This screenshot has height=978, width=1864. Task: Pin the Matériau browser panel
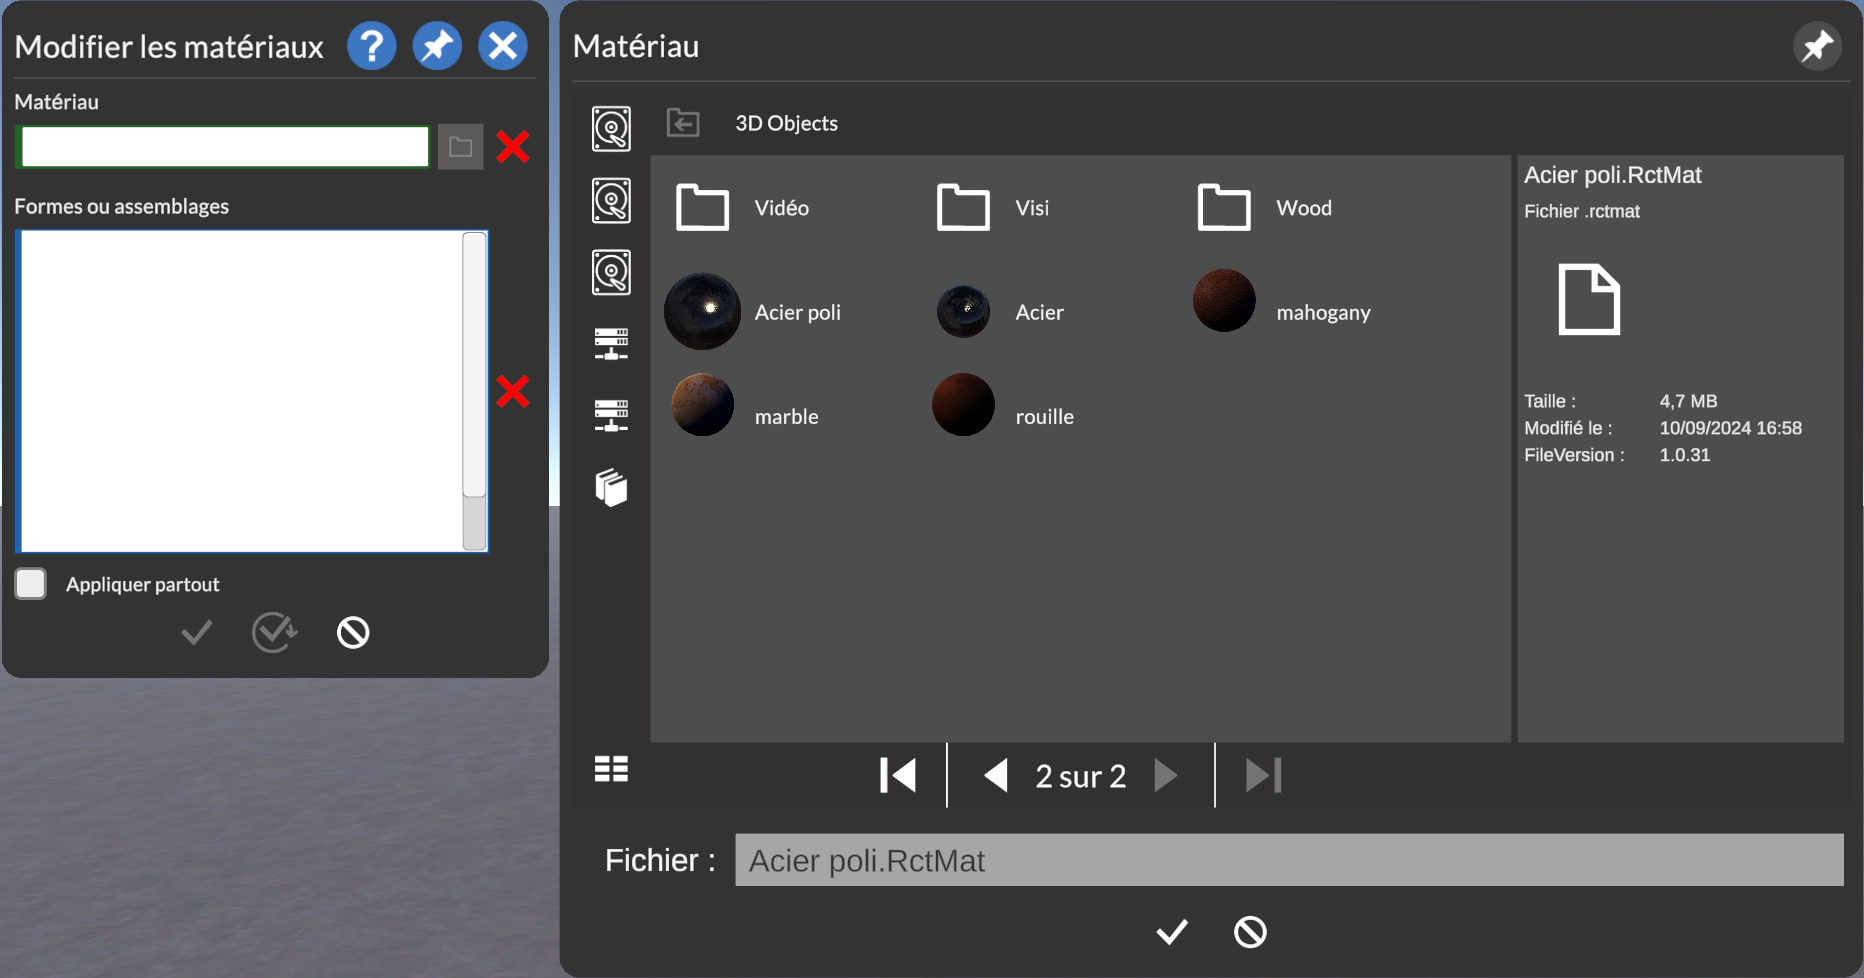pos(1816,46)
